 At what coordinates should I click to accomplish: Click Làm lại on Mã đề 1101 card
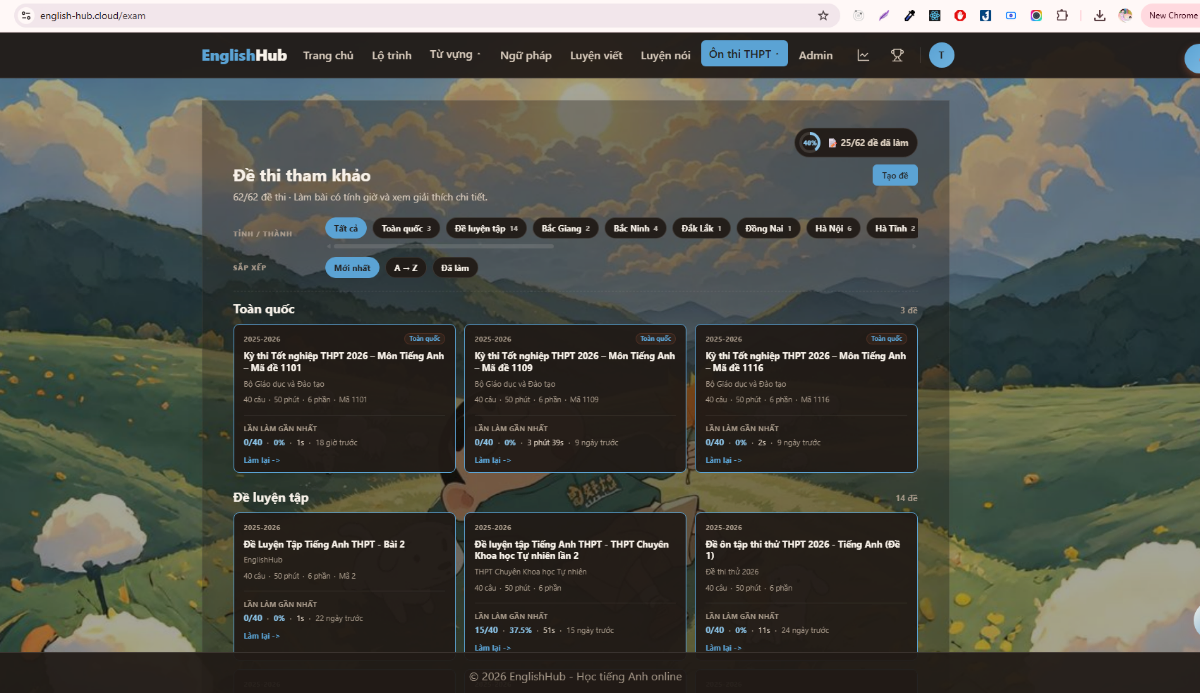262,460
